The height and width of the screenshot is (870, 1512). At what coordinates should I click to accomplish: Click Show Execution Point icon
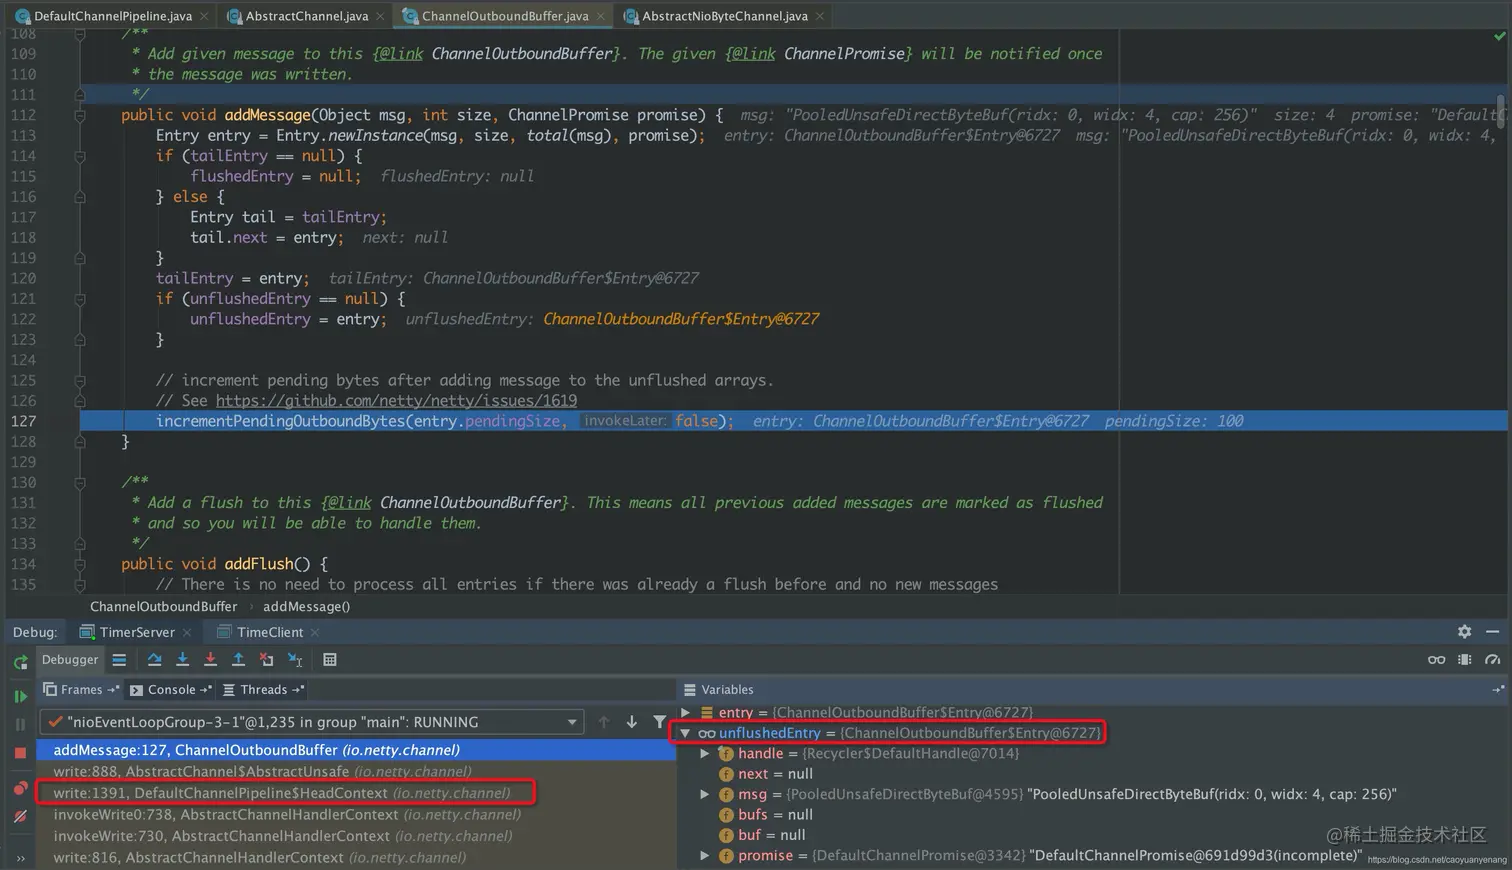point(119,660)
